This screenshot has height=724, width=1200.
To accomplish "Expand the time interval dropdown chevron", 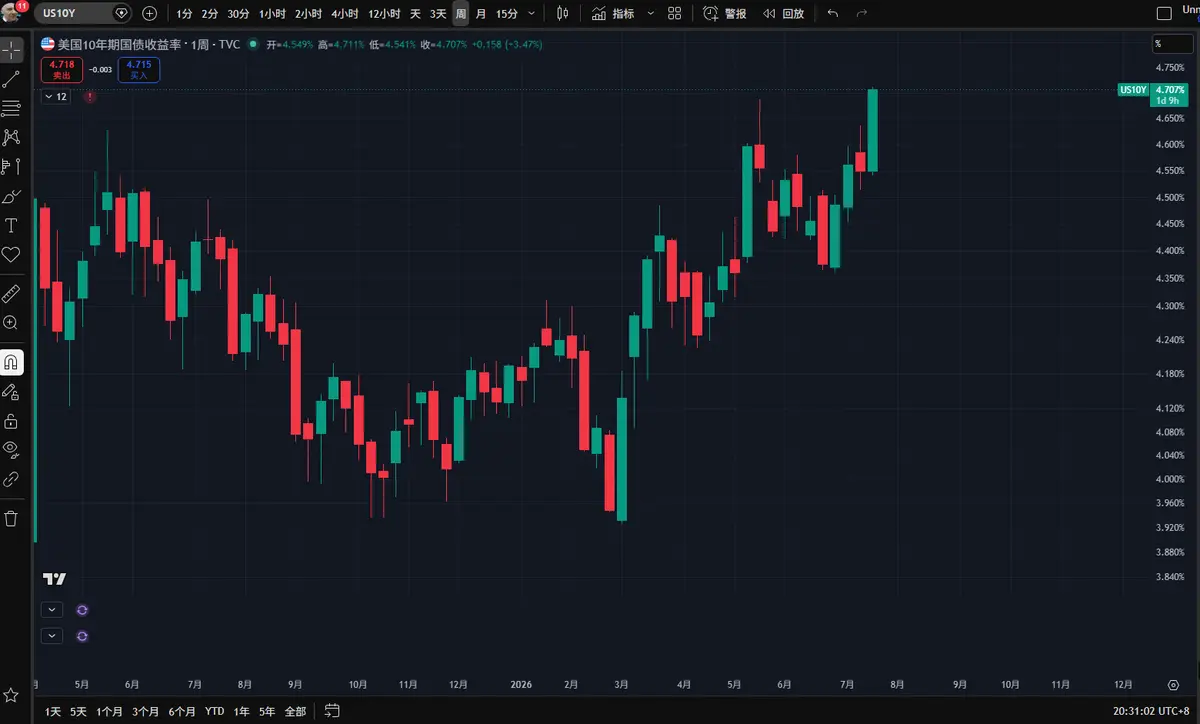I will click(531, 14).
